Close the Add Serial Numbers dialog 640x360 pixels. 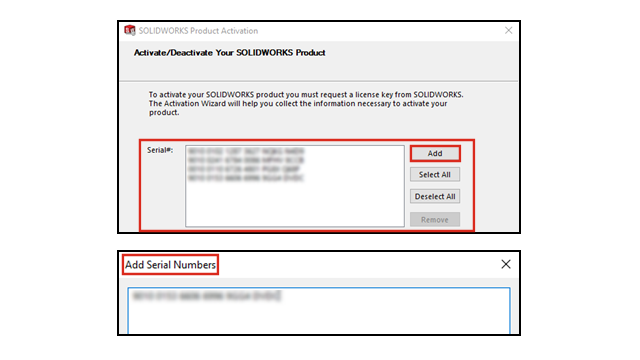506,264
